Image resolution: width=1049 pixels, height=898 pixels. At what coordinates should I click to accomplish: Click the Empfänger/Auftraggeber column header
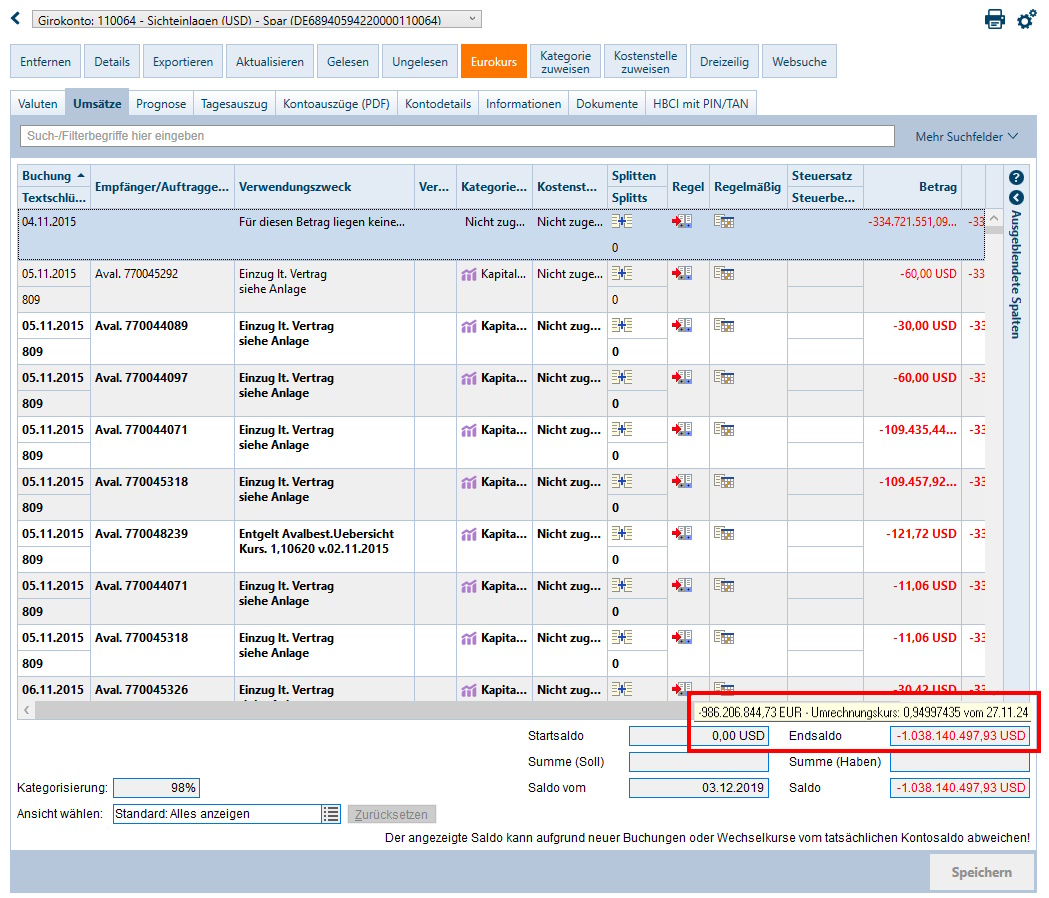[162, 187]
